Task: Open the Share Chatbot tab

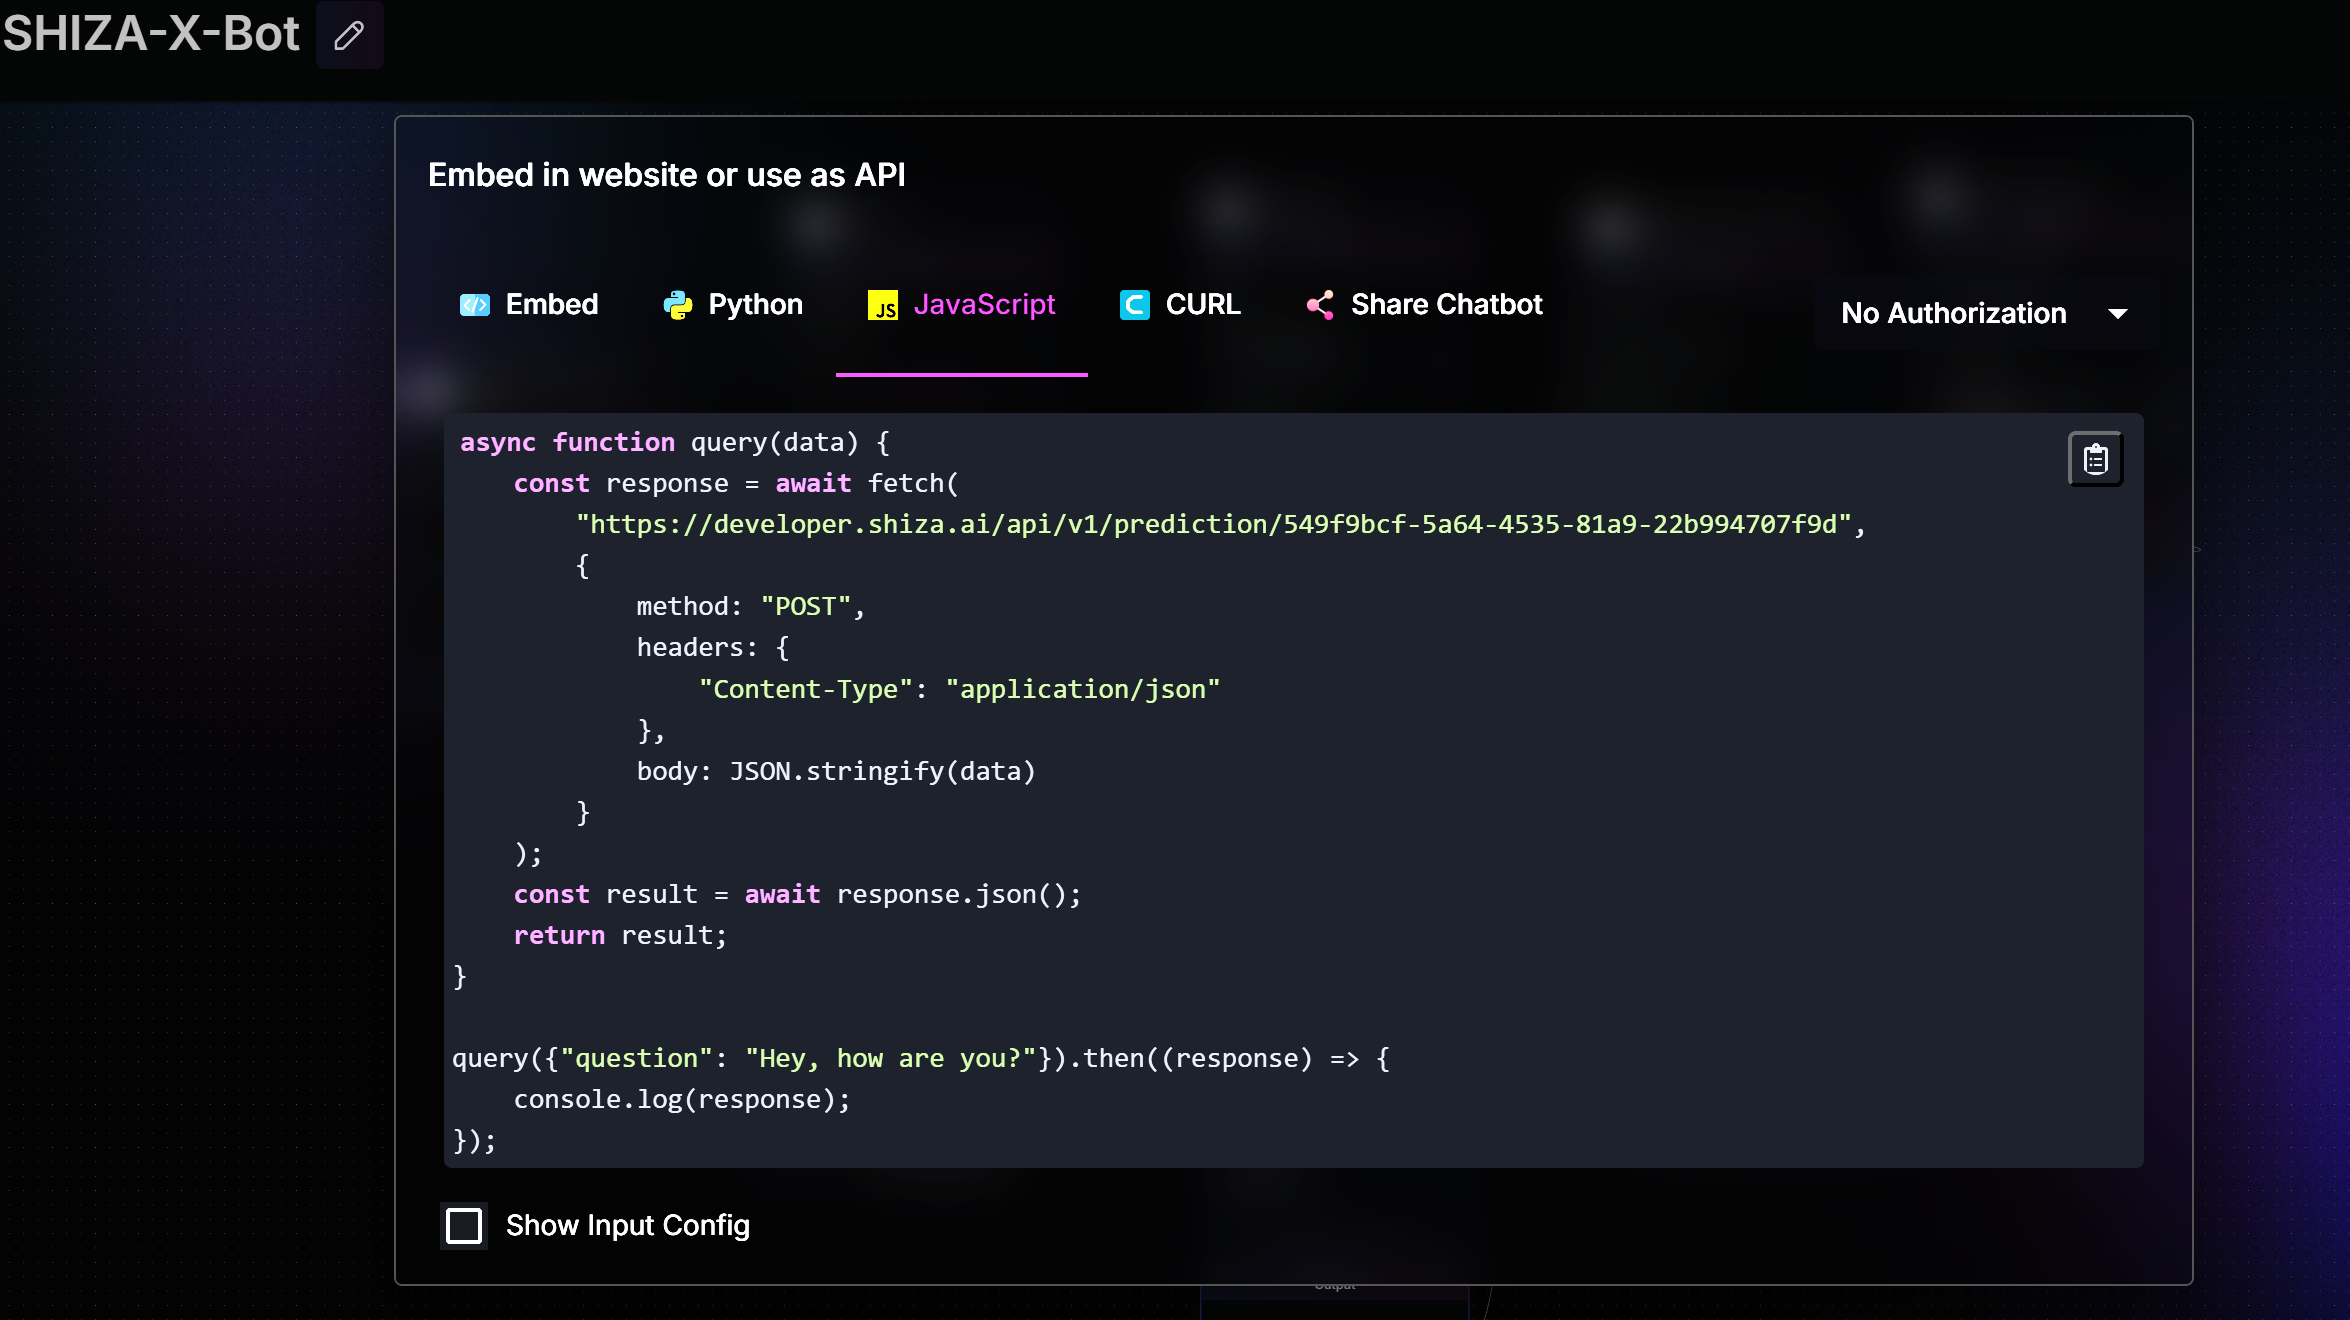Action: [1446, 305]
